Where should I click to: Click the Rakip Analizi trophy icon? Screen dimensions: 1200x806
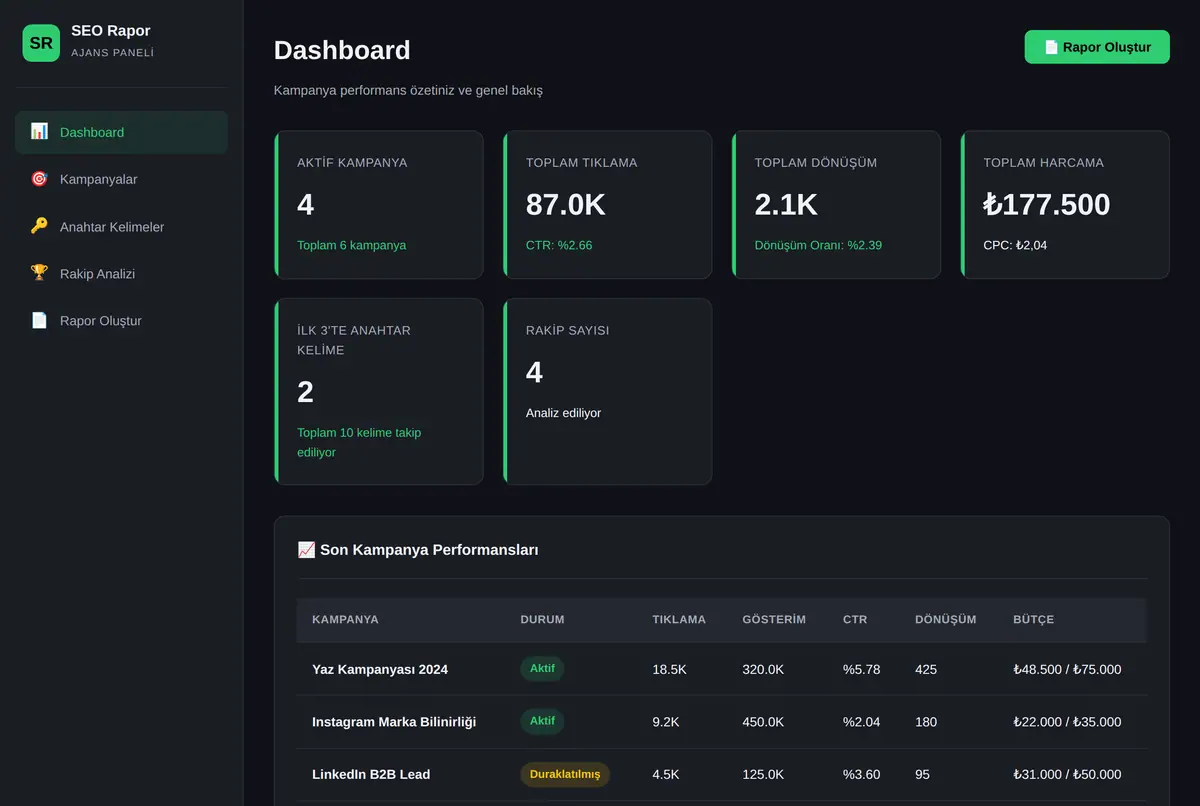coord(39,273)
